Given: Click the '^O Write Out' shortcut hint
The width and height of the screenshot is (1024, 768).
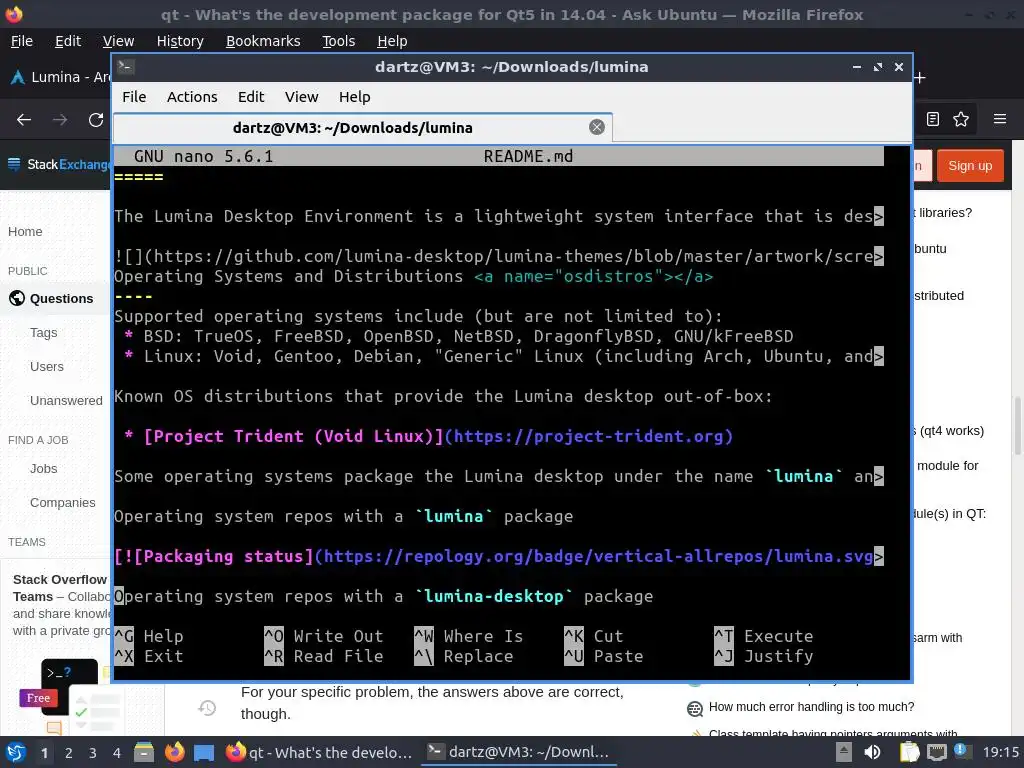Looking at the screenshot, I should (323, 635).
